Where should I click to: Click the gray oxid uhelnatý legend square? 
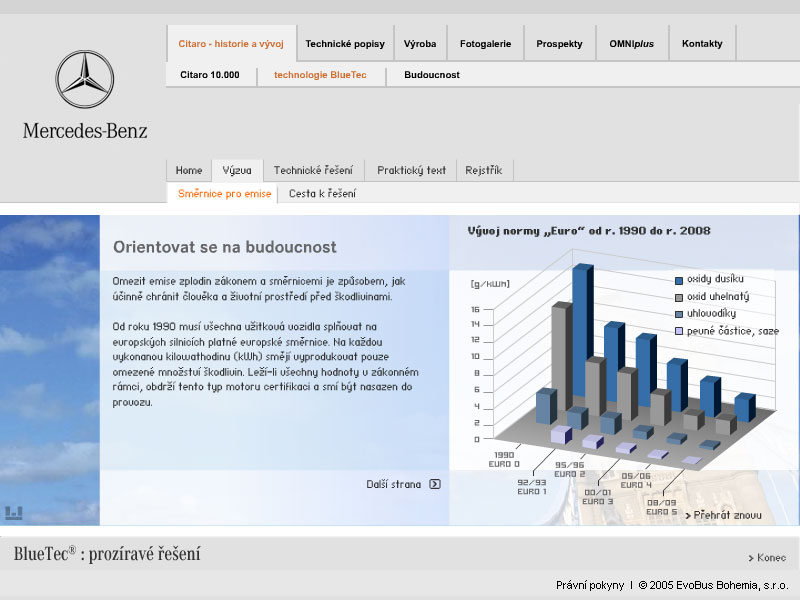point(679,297)
